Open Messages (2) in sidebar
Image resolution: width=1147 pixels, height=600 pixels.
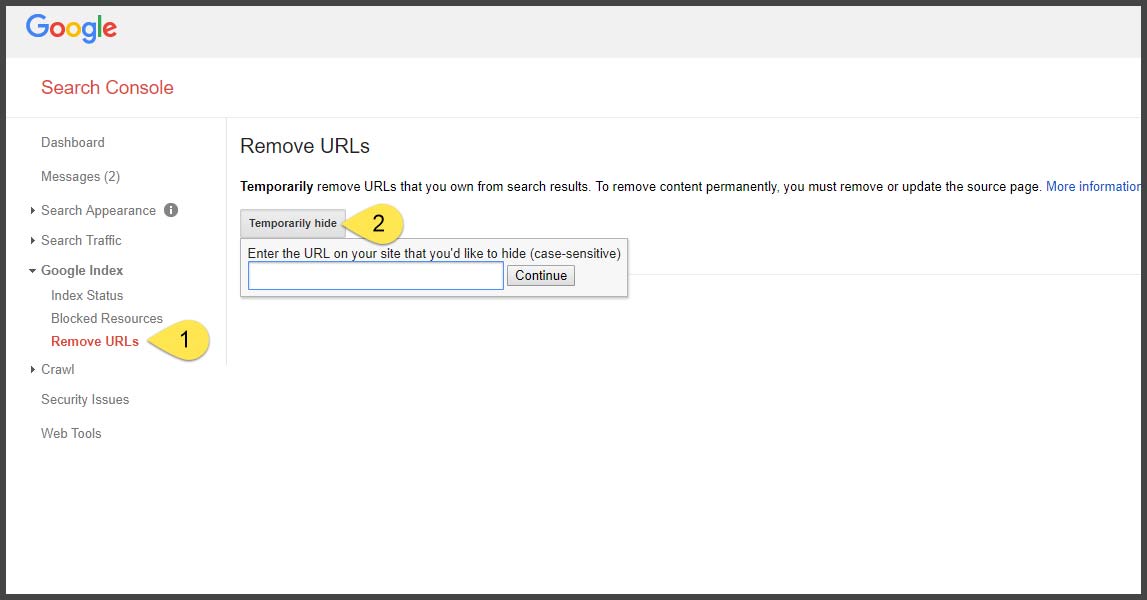pos(80,176)
